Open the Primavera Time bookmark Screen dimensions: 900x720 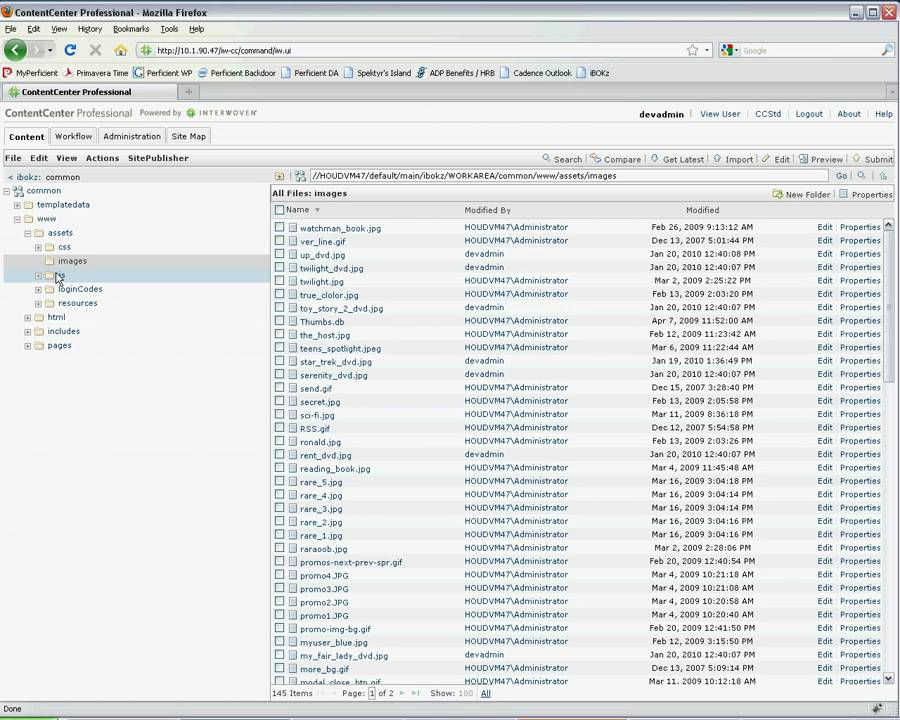96,73
